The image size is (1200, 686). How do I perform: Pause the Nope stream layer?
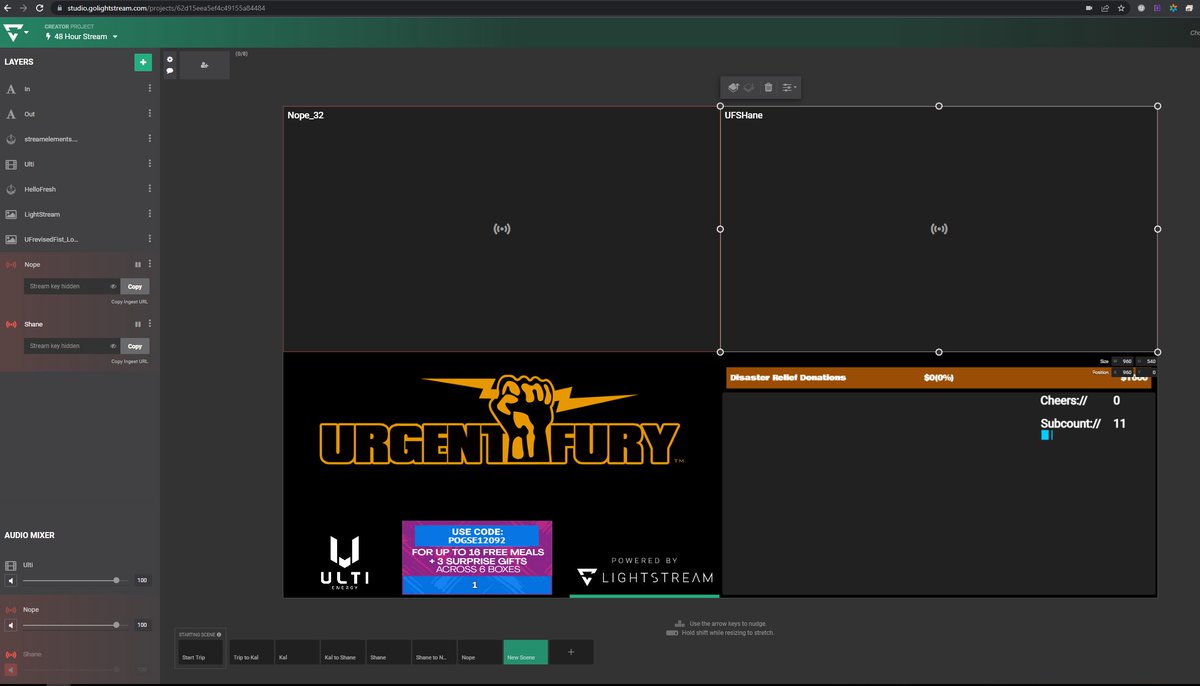[x=138, y=264]
